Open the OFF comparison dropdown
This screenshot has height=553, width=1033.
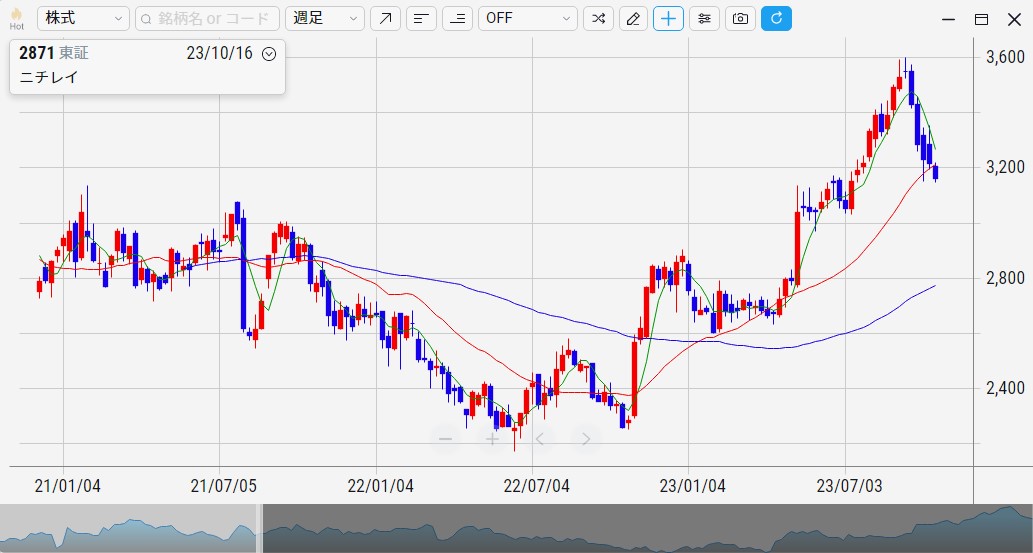click(x=528, y=18)
